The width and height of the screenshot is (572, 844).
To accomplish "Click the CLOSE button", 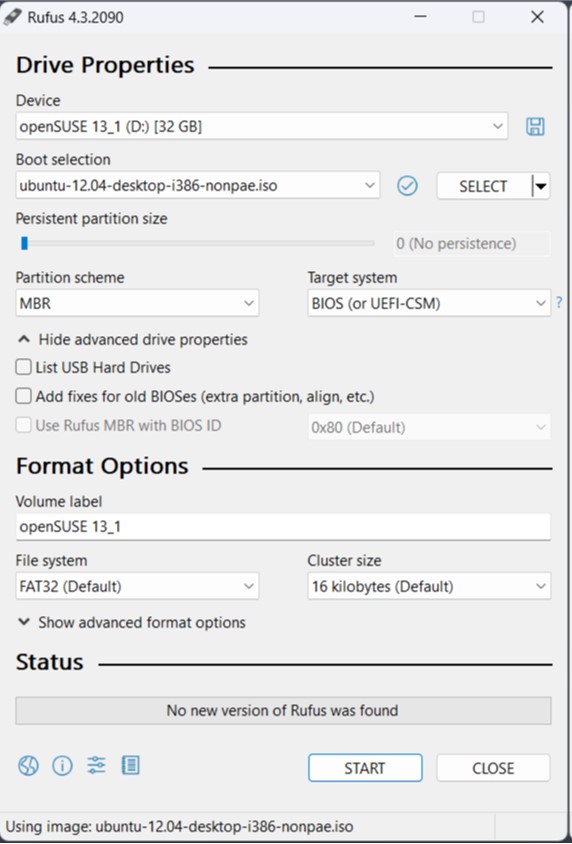I will [x=493, y=768].
